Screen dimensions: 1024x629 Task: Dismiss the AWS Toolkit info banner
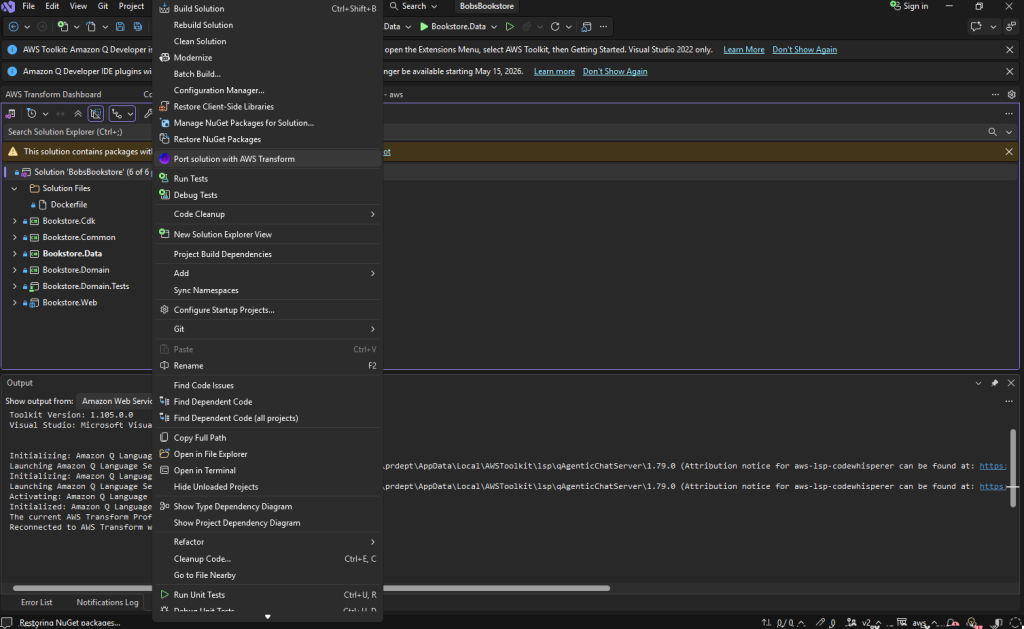[x=1010, y=50]
